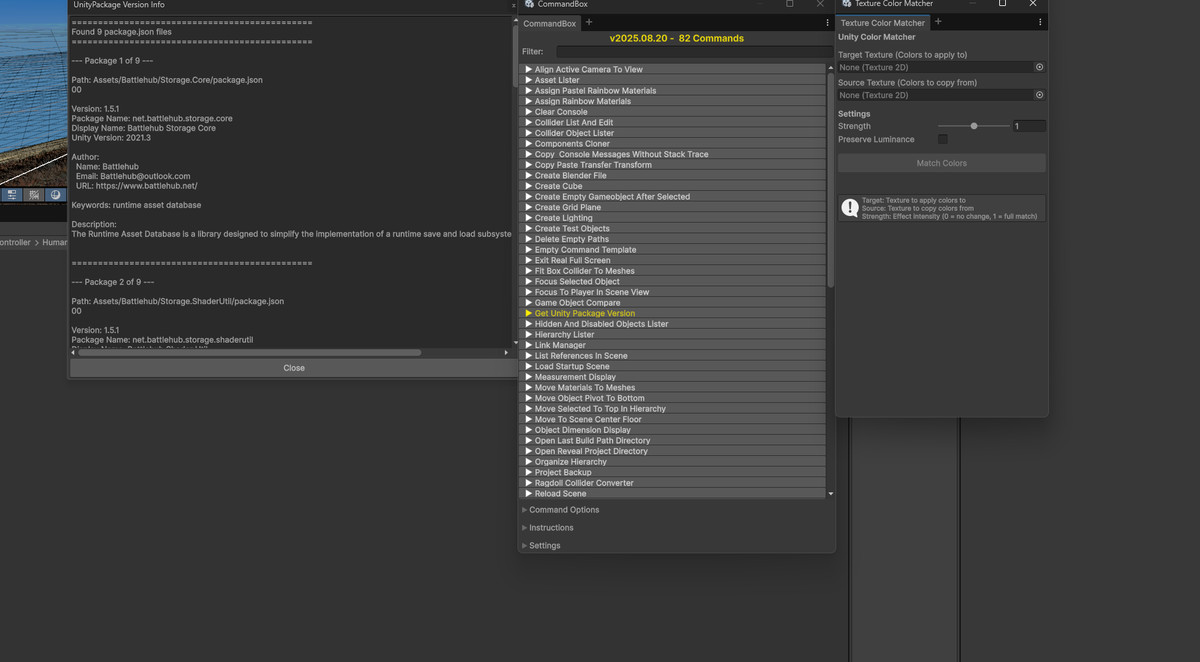Expand the Instructions foldout
The height and width of the screenshot is (662, 1200).
coord(551,528)
